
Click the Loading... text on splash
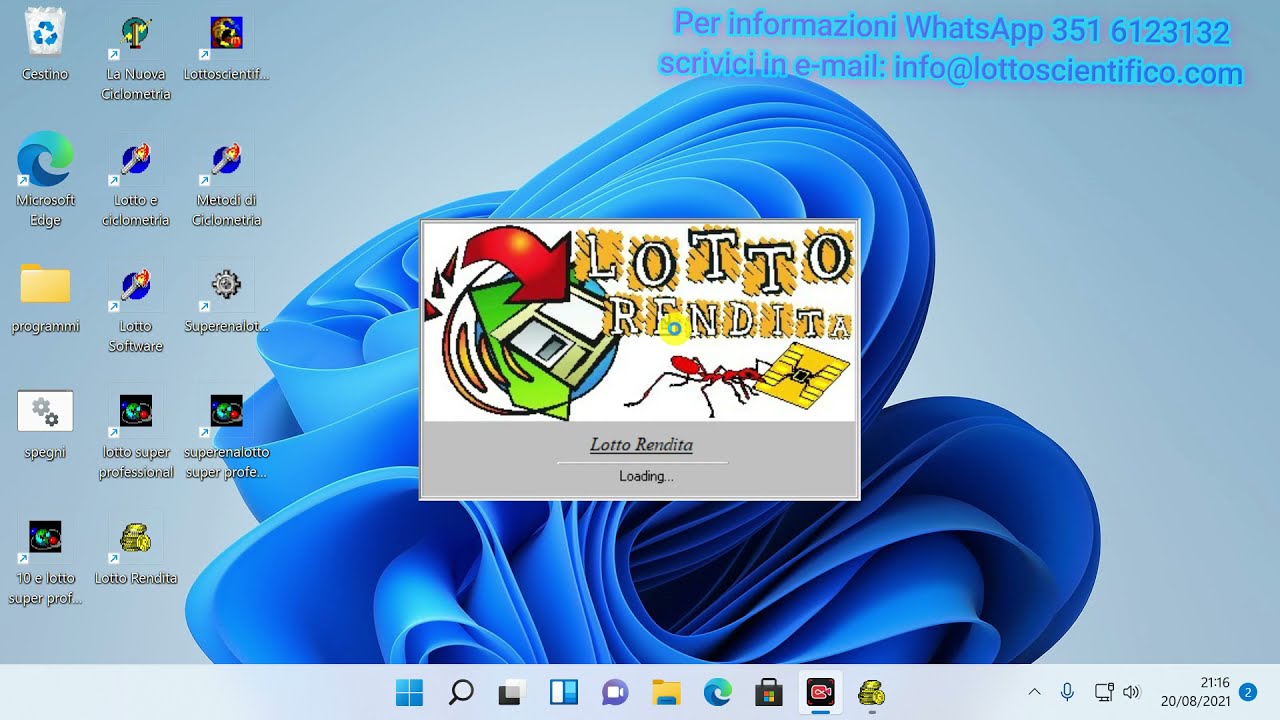(x=646, y=476)
